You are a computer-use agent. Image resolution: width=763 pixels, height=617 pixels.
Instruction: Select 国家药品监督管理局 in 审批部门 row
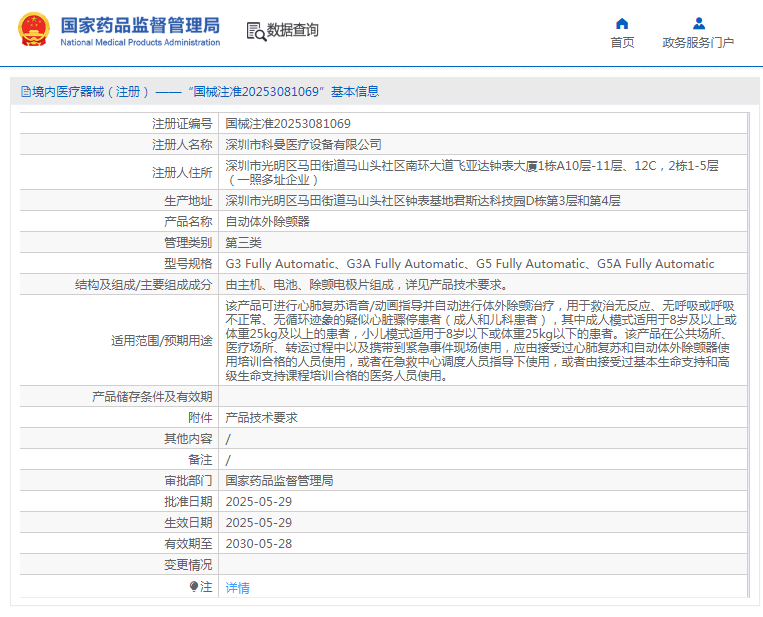pos(279,481)
